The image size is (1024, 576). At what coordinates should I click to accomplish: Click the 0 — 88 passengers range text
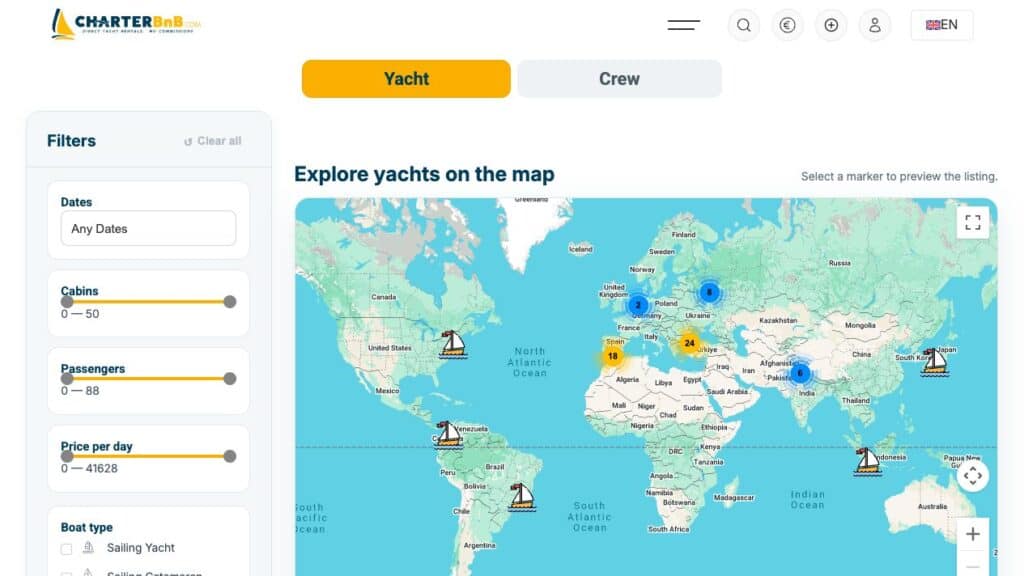pyautogui.click(x=80, y=391)
